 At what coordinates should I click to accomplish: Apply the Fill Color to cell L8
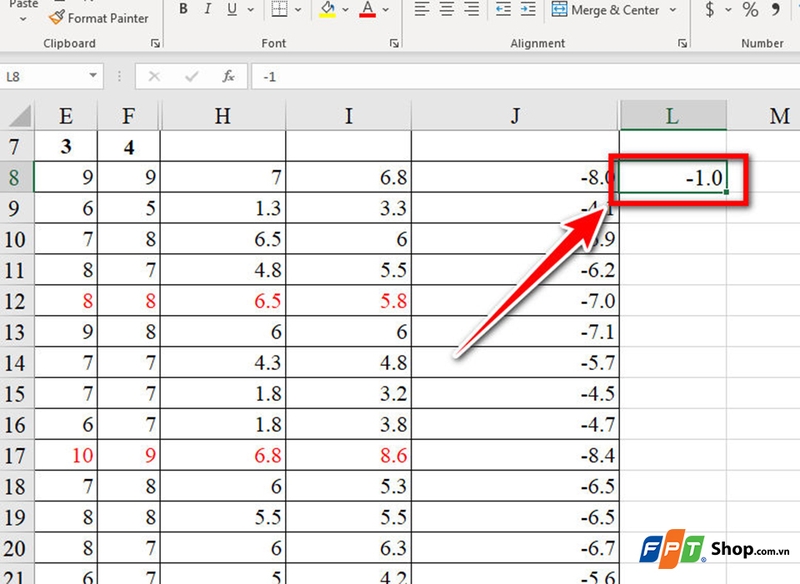(x=327, y=9)
